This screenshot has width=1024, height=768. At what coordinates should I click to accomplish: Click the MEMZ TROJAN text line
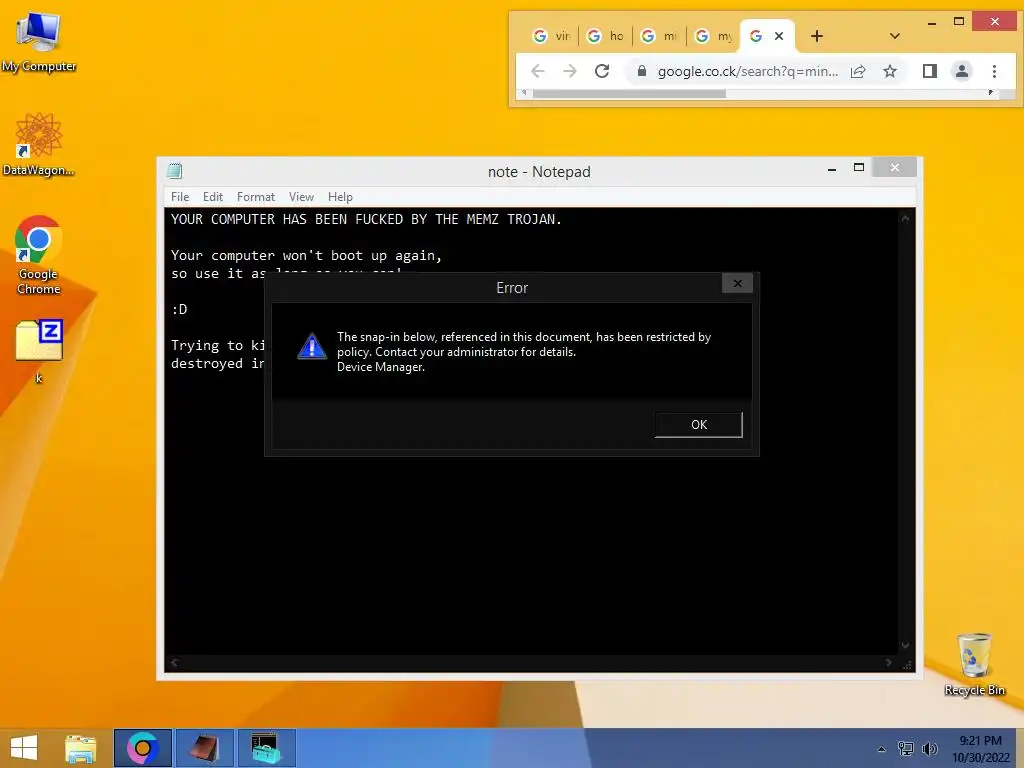(366, 219)
